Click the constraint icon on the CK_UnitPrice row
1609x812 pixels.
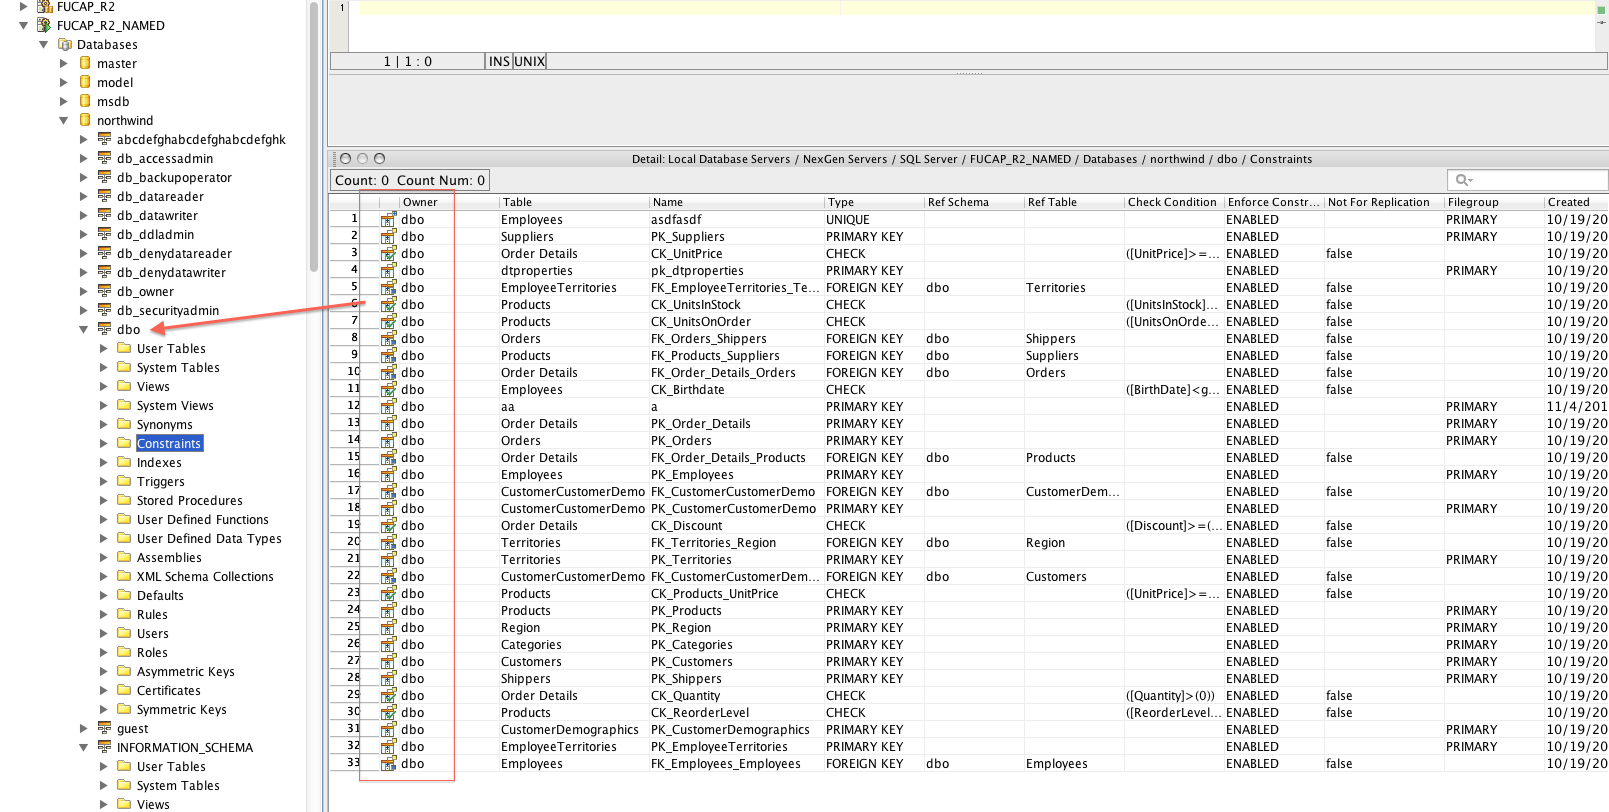[x=388, y=253]
